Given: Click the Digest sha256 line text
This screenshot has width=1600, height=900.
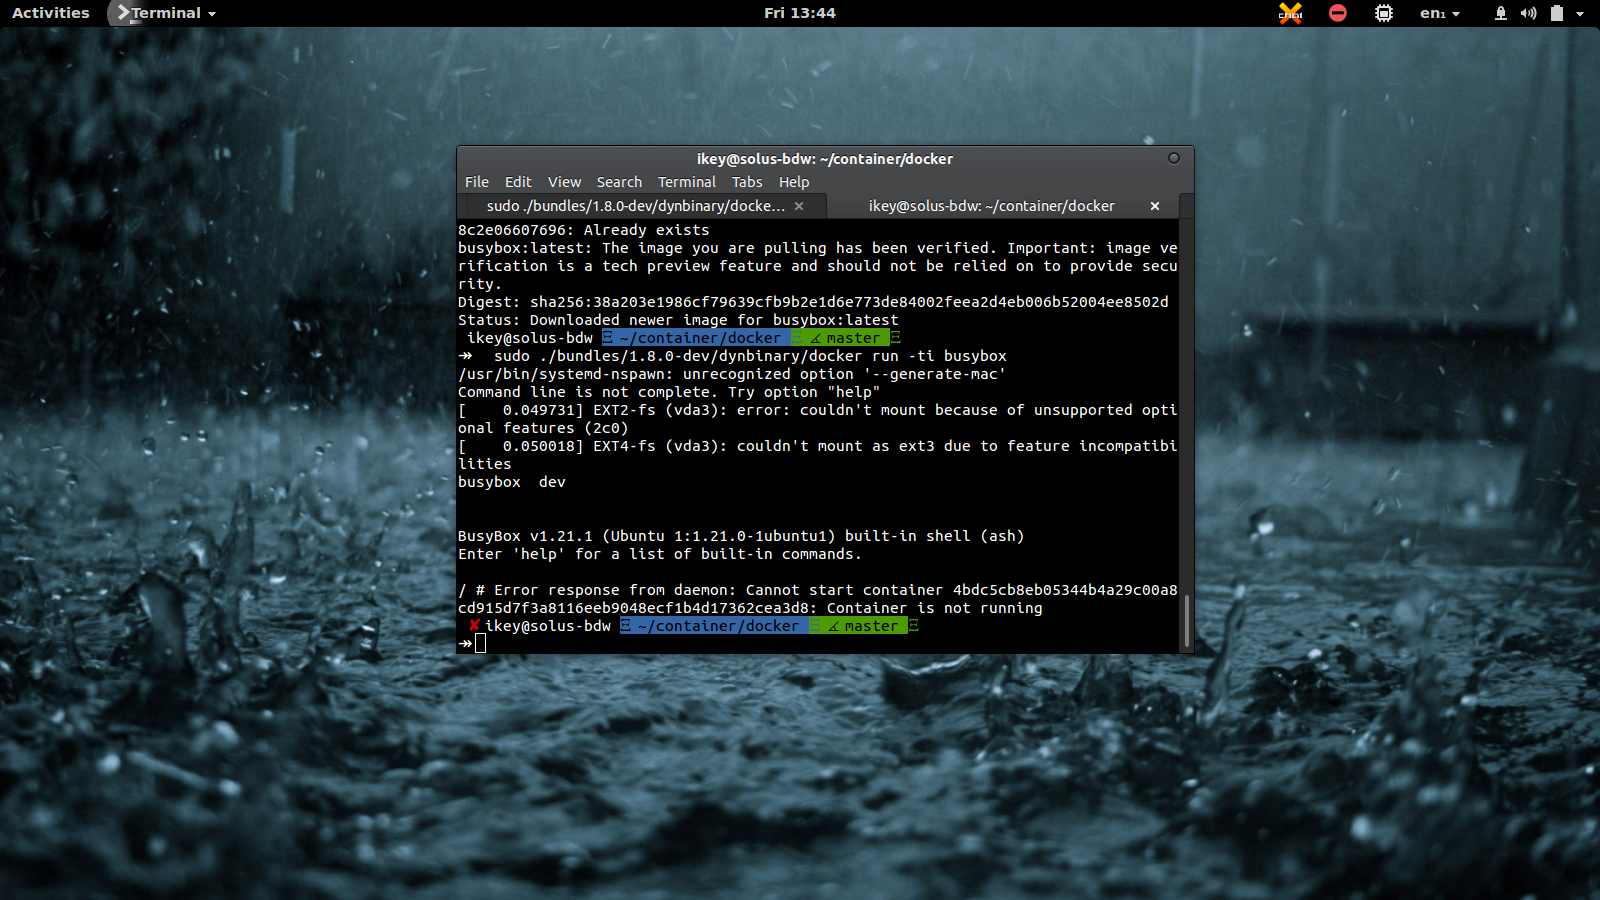Looking at the screenshot, I should [813, 302].
